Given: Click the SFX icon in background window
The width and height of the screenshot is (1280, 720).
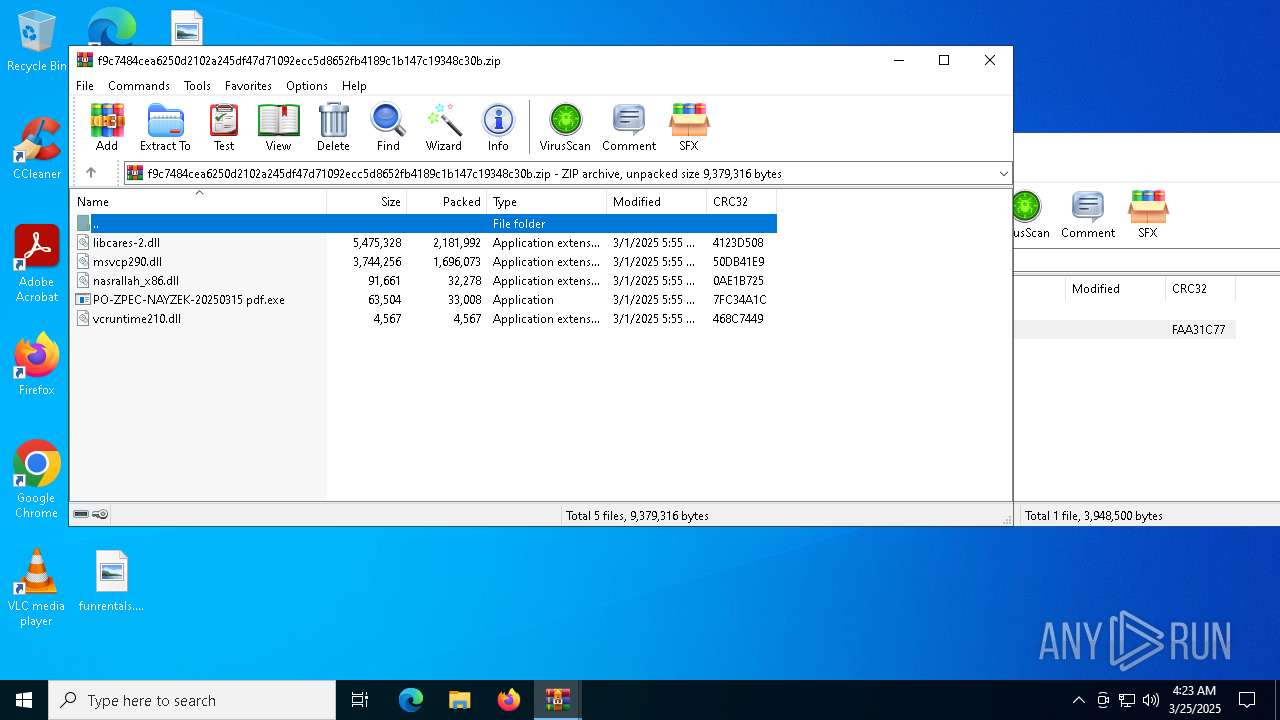Looking at the screenshot, I should point(1147,214).
